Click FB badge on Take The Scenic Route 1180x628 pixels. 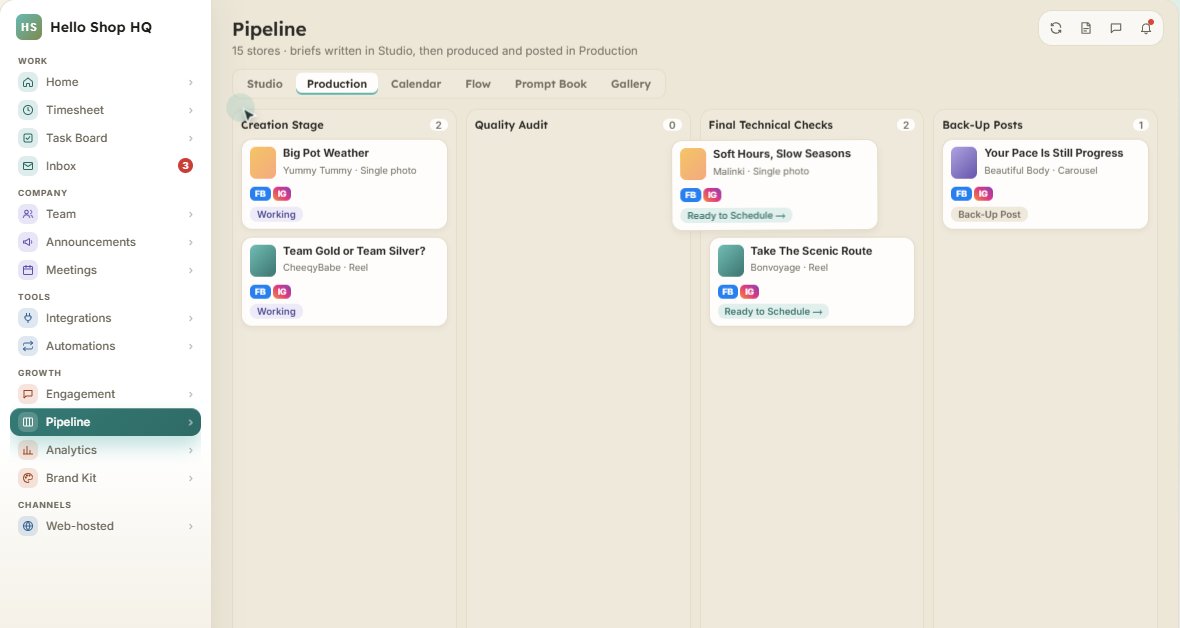728,291
